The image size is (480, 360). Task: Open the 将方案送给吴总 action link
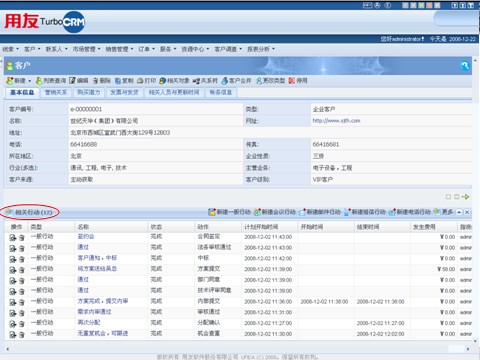pos(97,269)
